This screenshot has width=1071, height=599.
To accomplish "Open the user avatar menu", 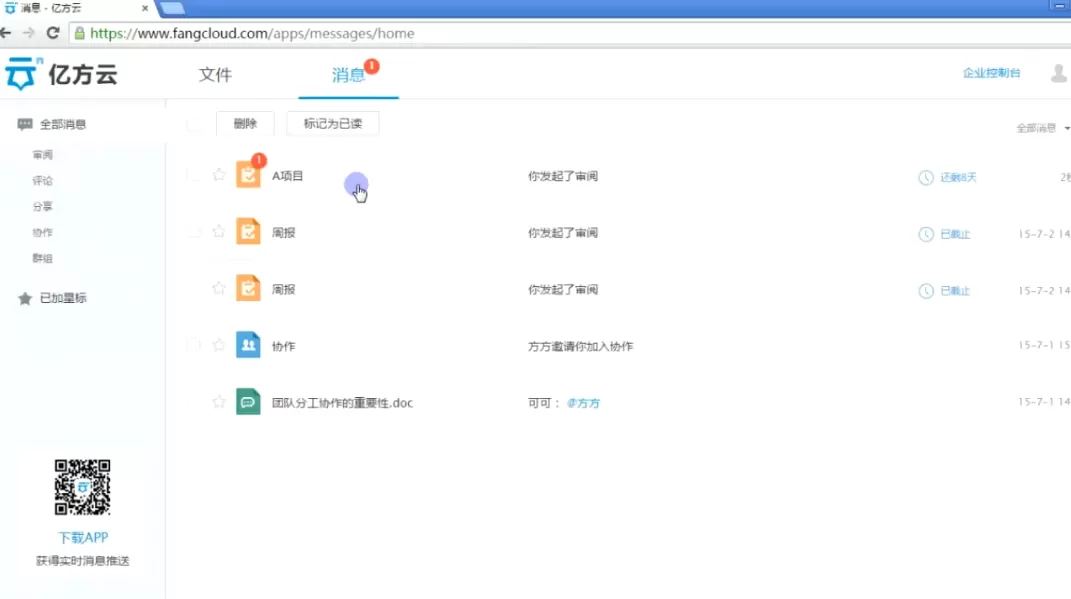I will [x=1059, y=73].
